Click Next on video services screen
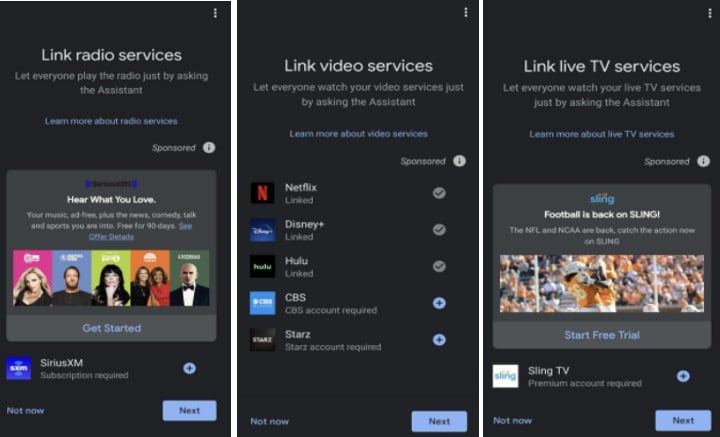 point(439,421)
